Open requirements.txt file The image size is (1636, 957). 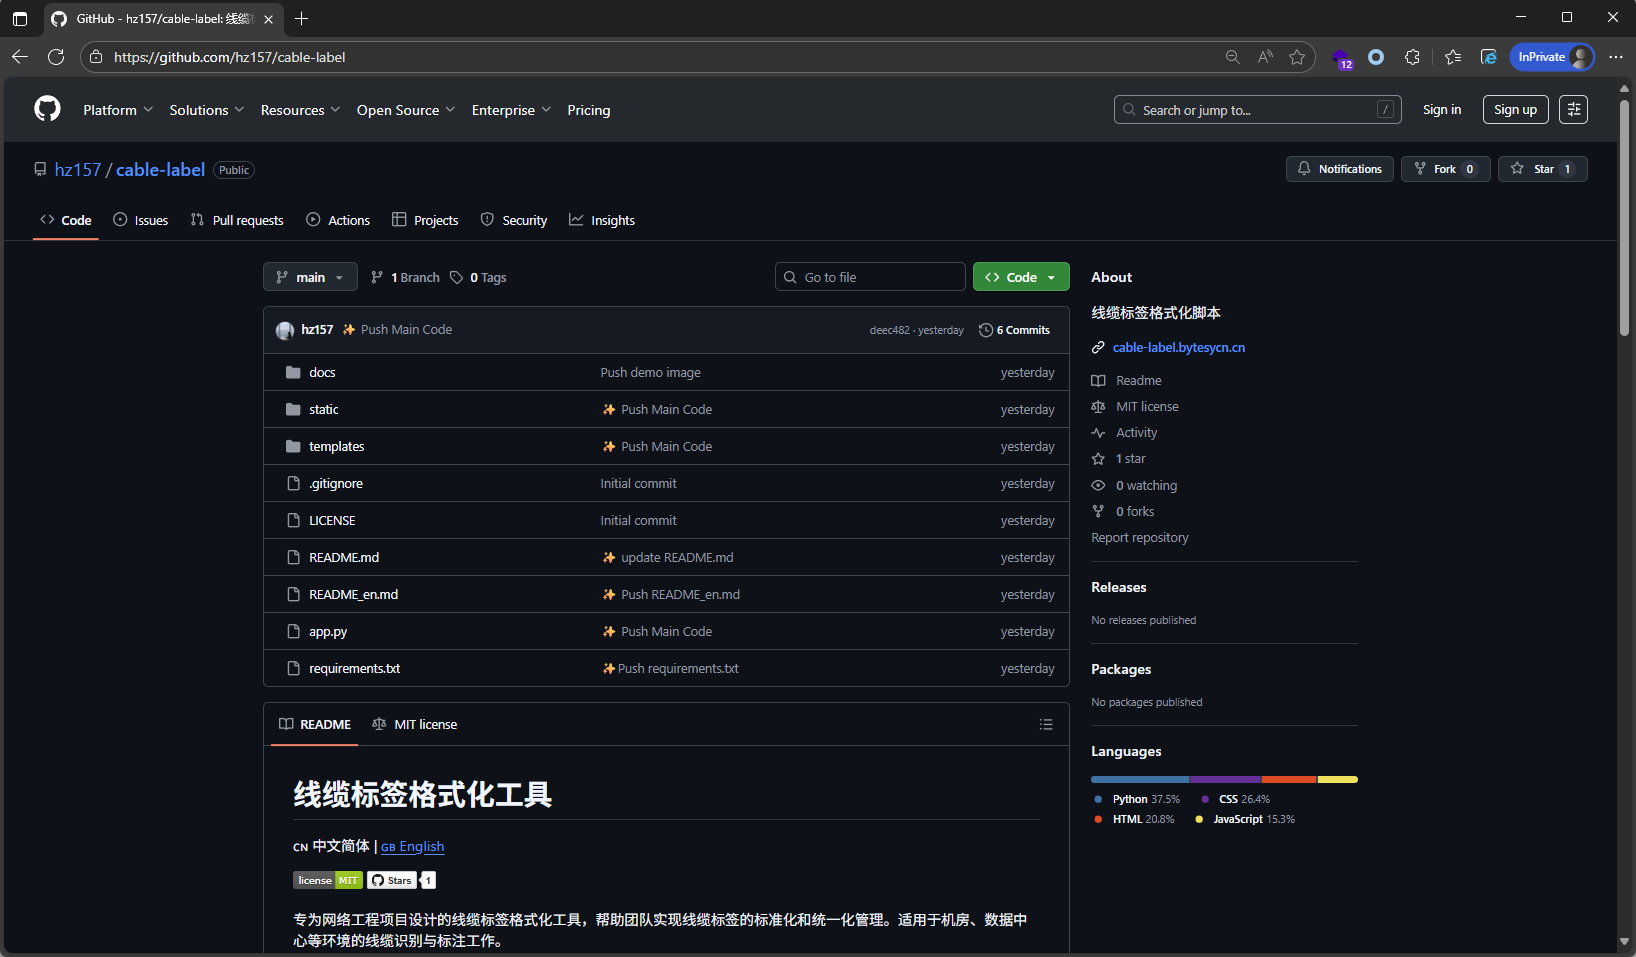(x=354, y=669)
